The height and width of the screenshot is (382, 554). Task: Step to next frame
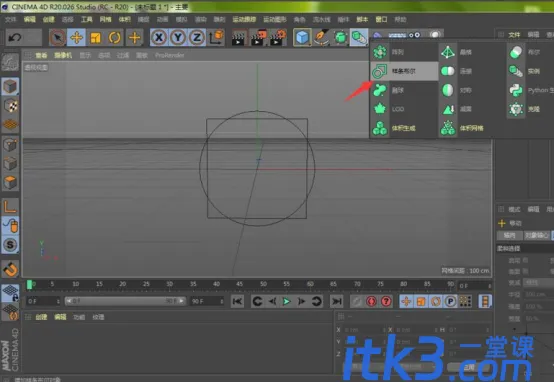tap(301, 301)
